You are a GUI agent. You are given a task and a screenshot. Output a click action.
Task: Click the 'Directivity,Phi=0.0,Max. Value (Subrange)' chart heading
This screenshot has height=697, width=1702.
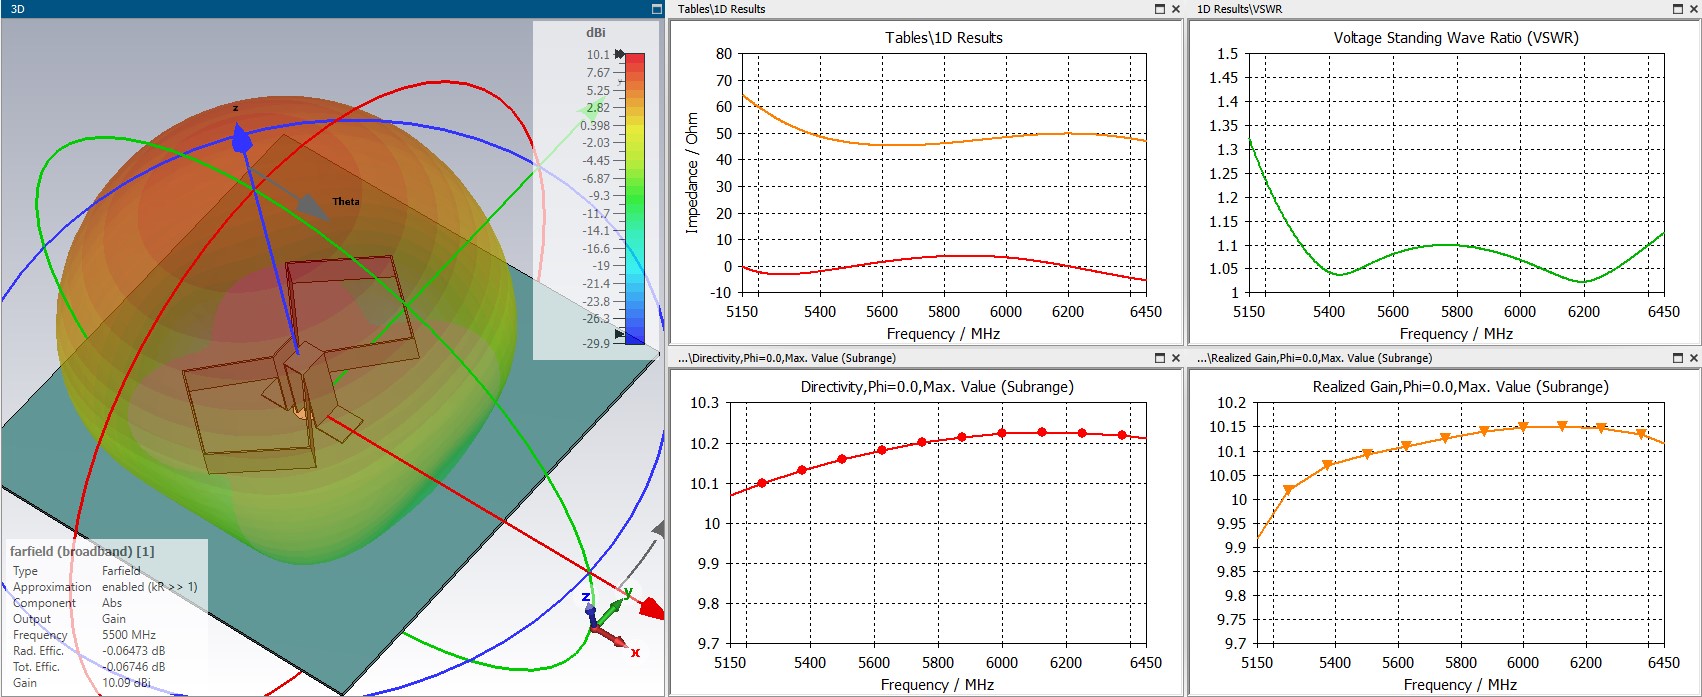[x=937, y=387]
